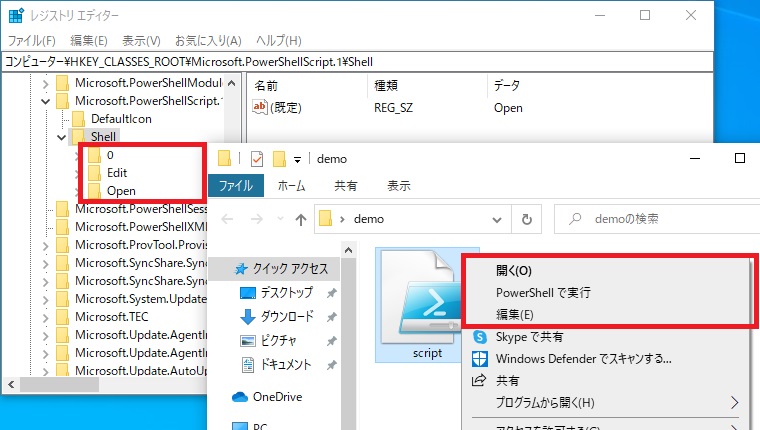Select the Shell registry key

pyautogui.click(x=103, y=137)
